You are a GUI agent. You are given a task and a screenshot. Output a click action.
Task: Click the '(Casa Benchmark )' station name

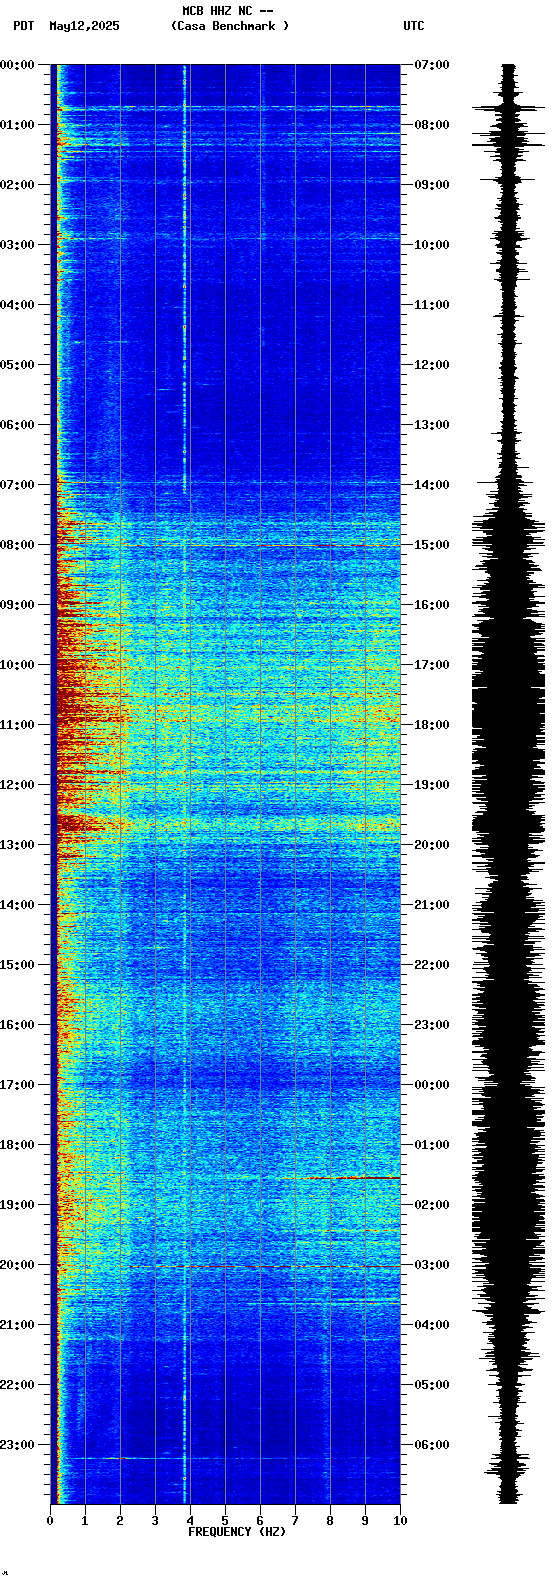tap(230, 26)
